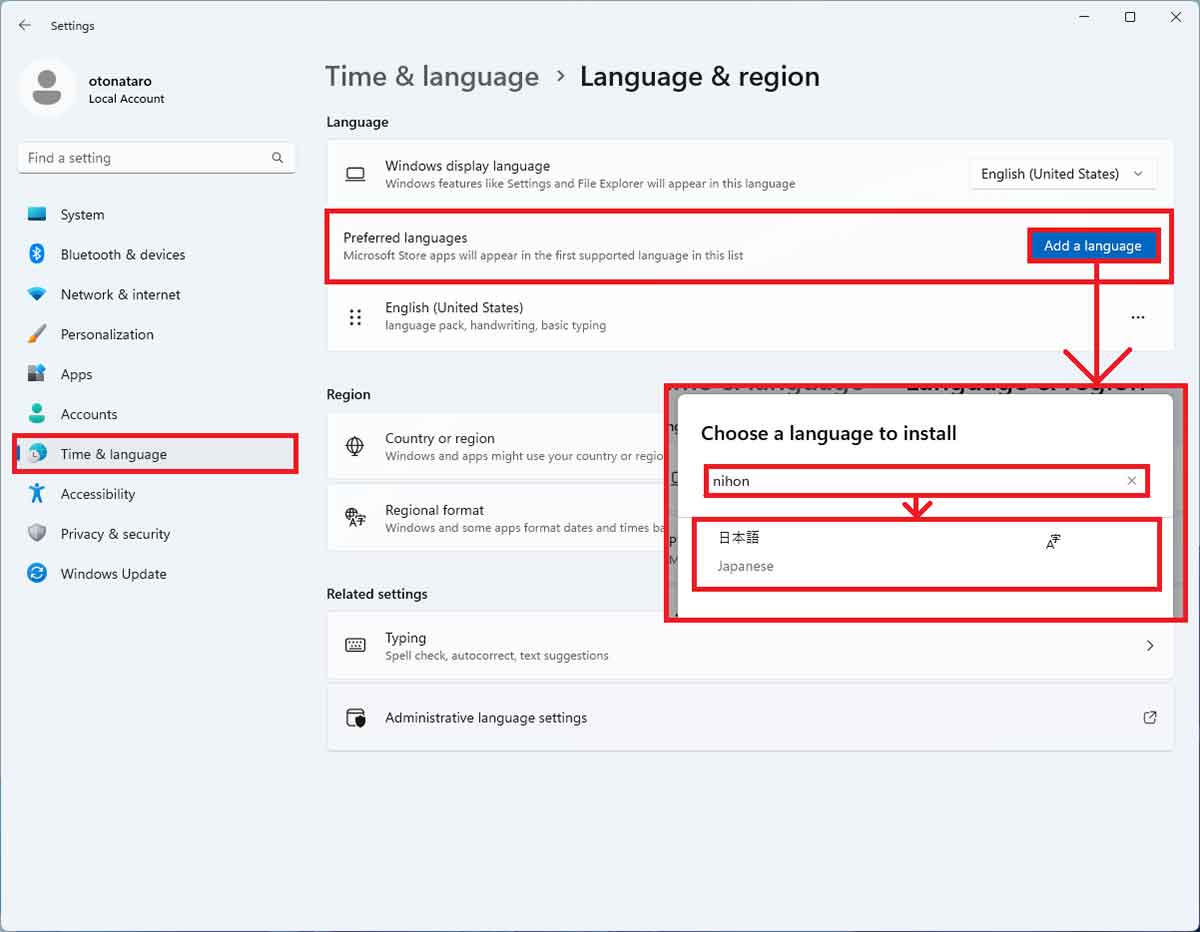This screenshot has height=932, width=1200.
Task: Click the Time & language clock icon
Action: (x=37, y=454)
